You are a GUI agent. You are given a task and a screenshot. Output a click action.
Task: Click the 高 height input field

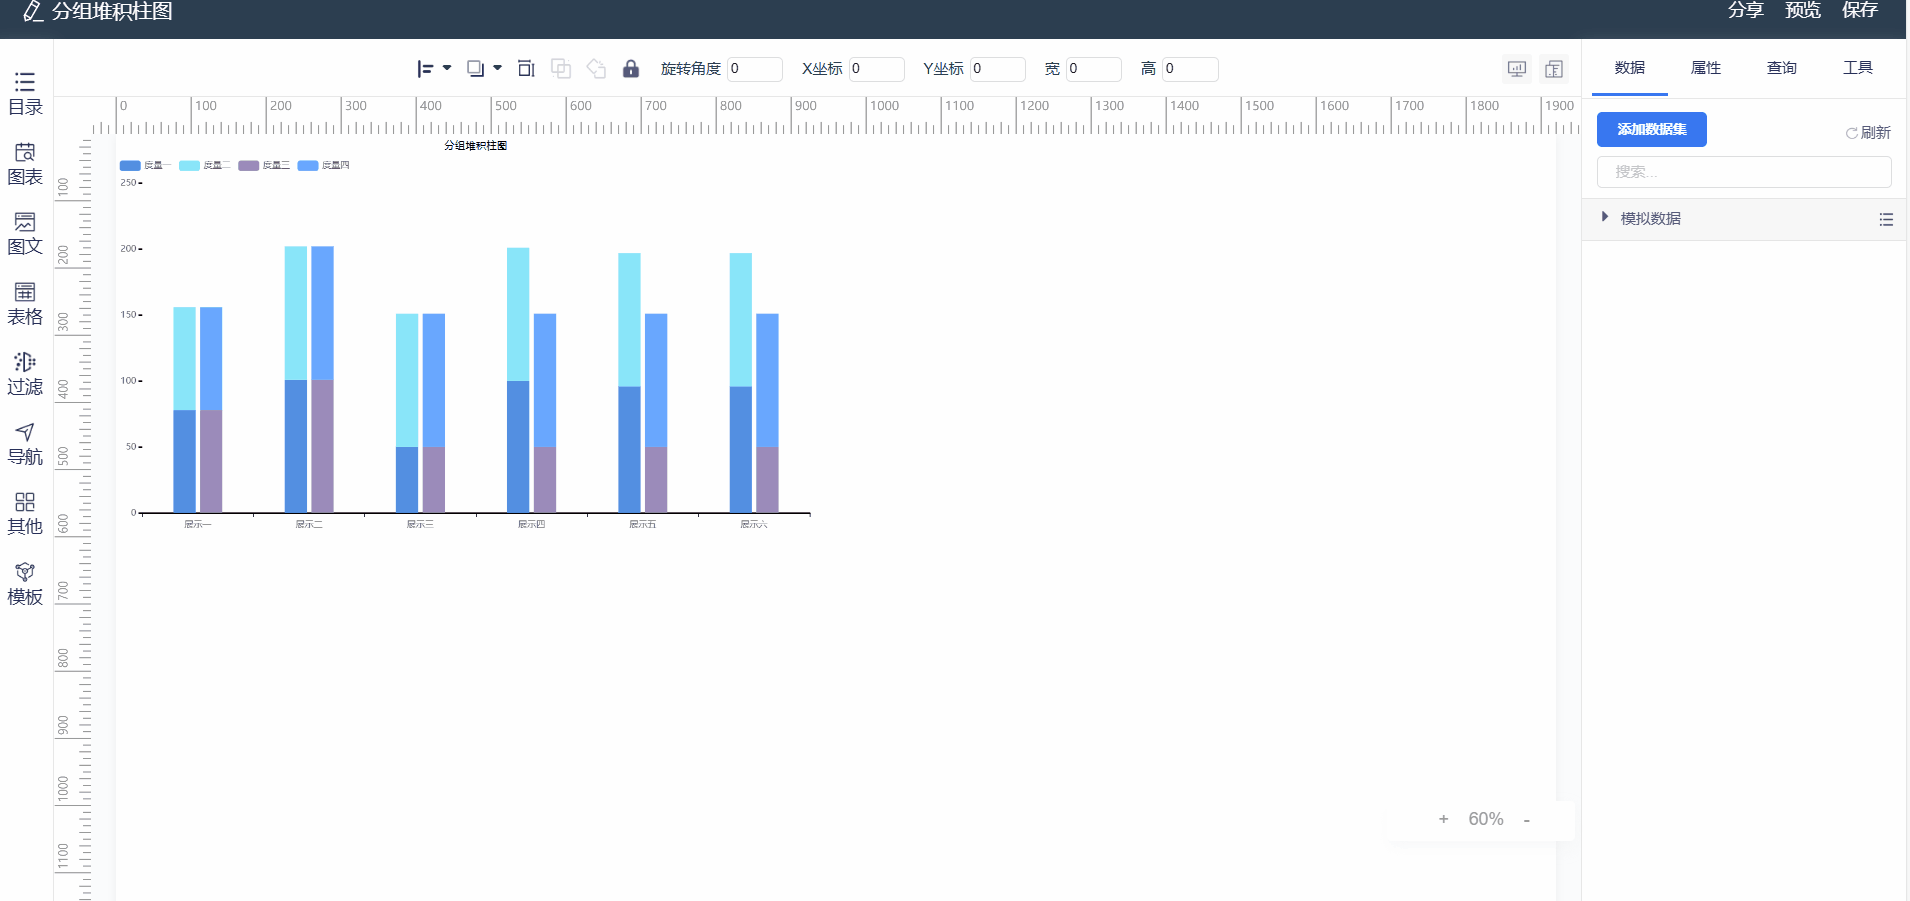pyautogui.click(x=1190, y=69)
